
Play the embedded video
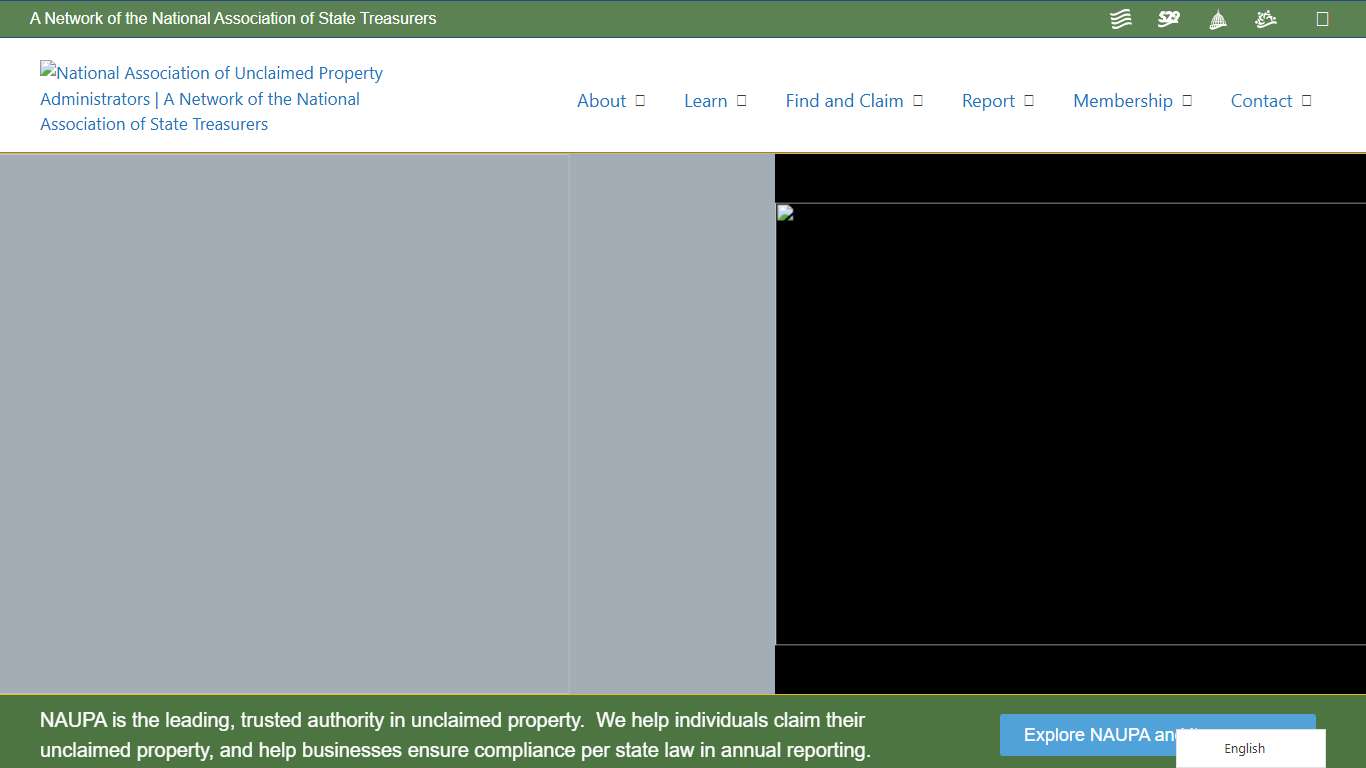[x=1070, y=425]
